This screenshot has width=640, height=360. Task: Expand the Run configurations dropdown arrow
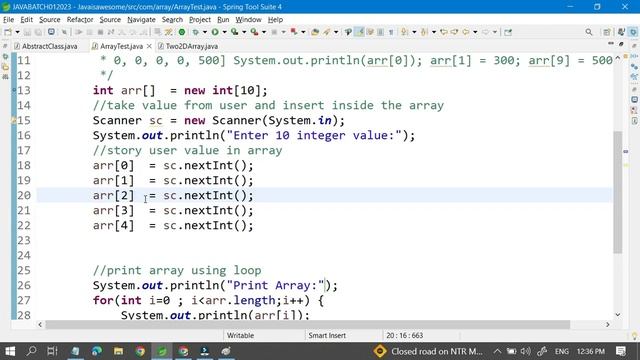(x=224, y=32)
